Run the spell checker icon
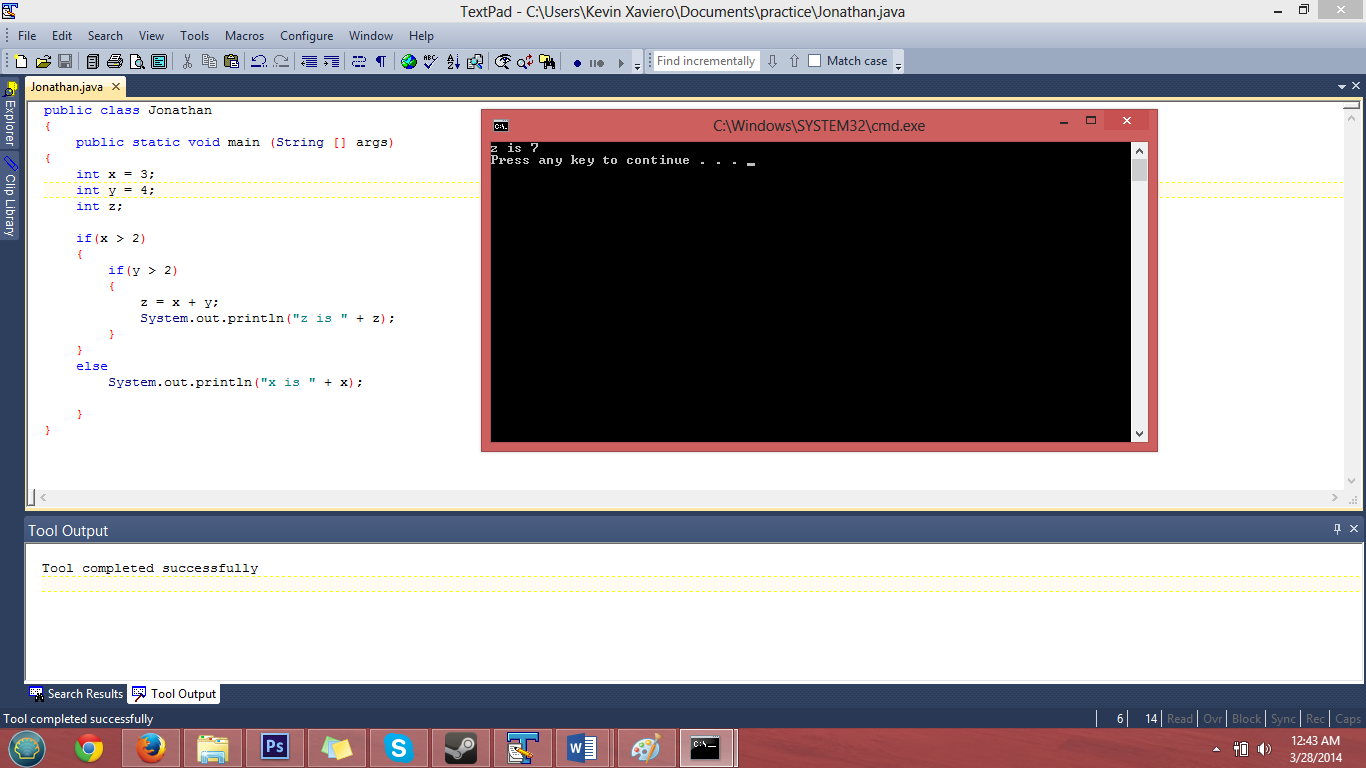Screen dimensions: 1366x768 pos(431,61)
